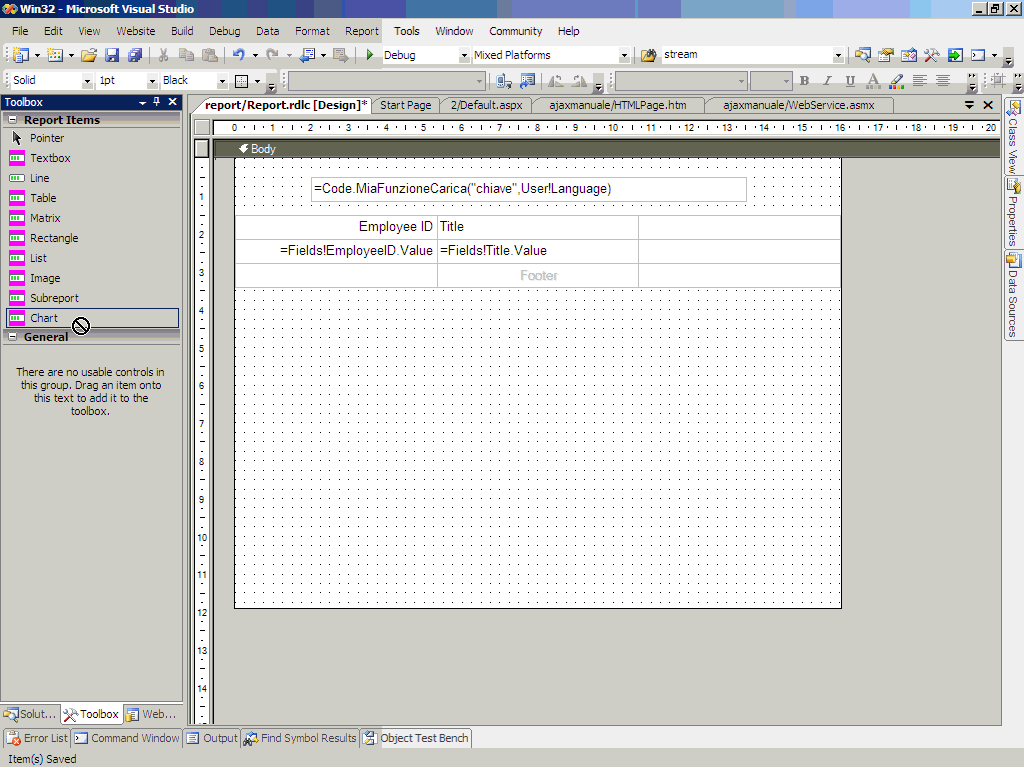Viewport: 1024px width, 768px height.
Task: Collapse the Report Items group
Action: point(12,120)
